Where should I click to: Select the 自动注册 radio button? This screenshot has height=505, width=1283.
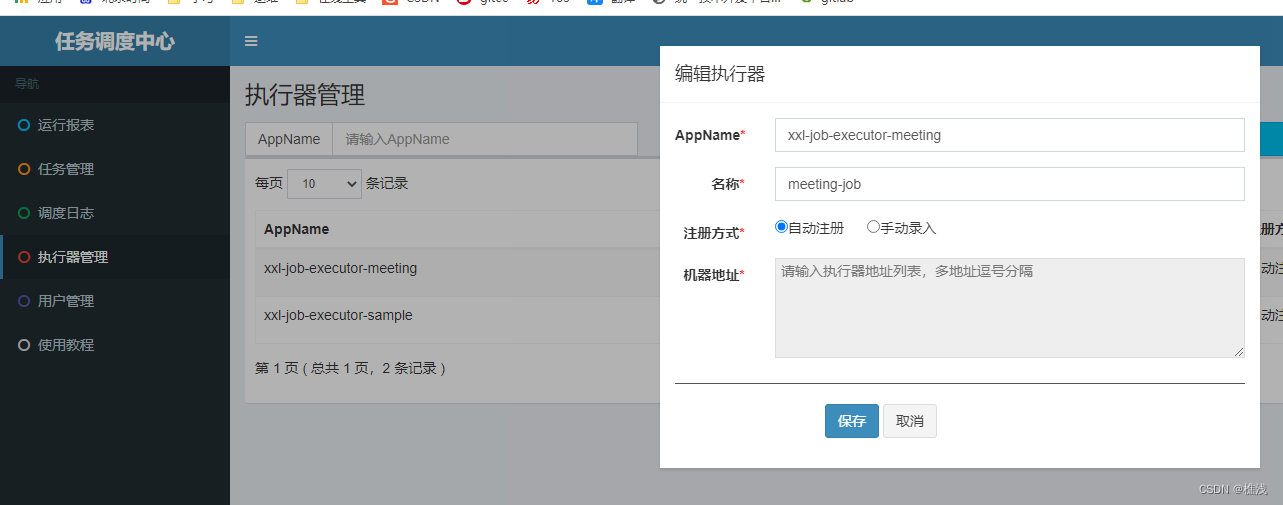click(x=782, y=227)
